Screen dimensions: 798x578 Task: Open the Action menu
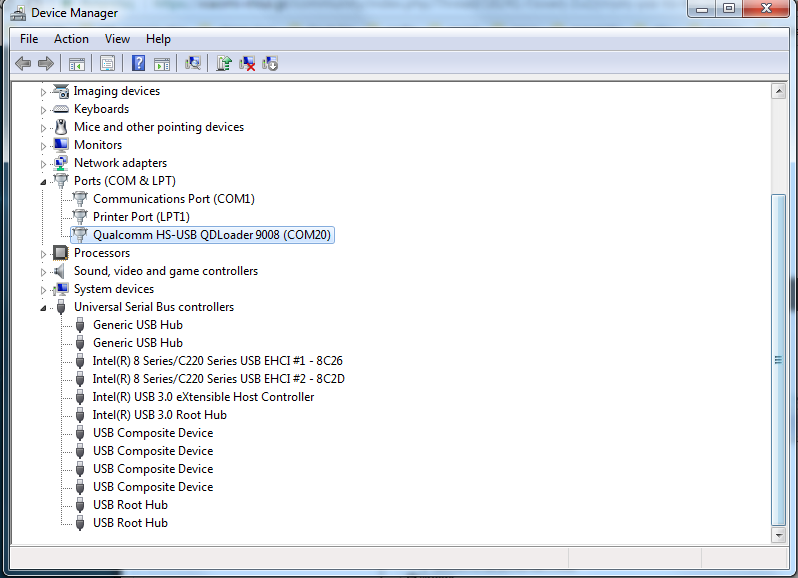click(71, 39)
